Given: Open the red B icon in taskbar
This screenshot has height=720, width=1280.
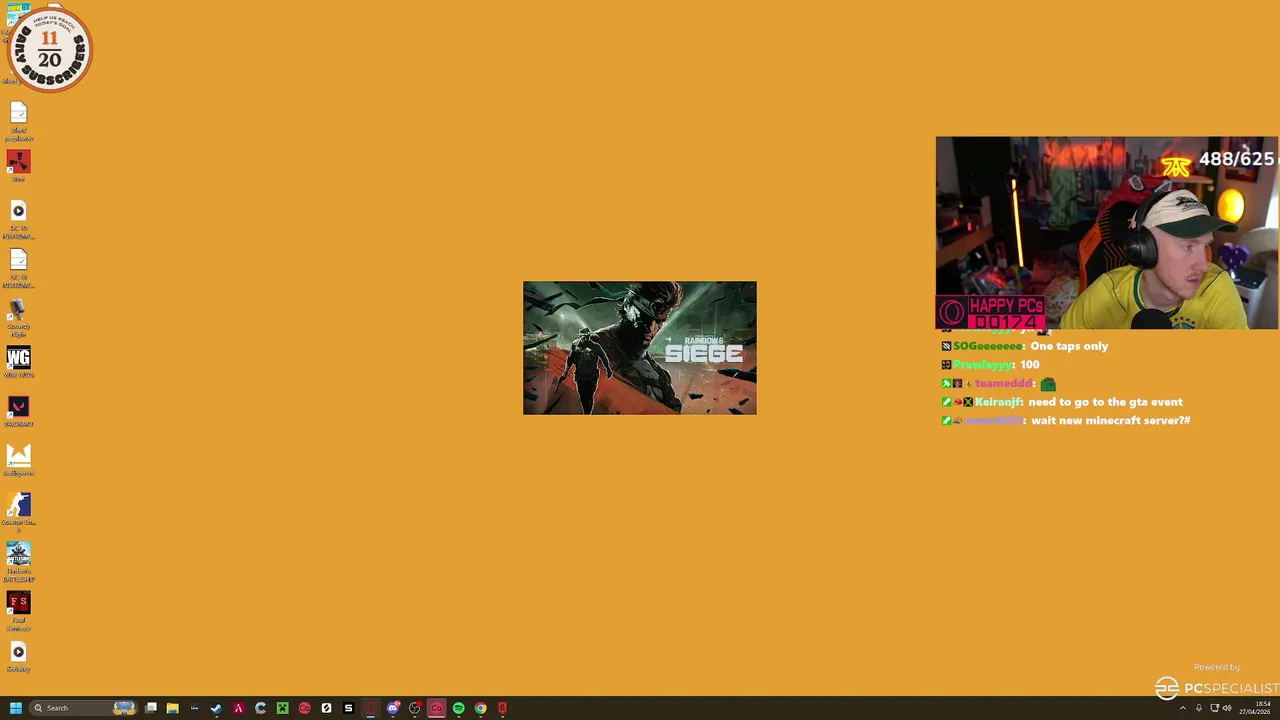Looking at the screenshot, I should point(502,708).
